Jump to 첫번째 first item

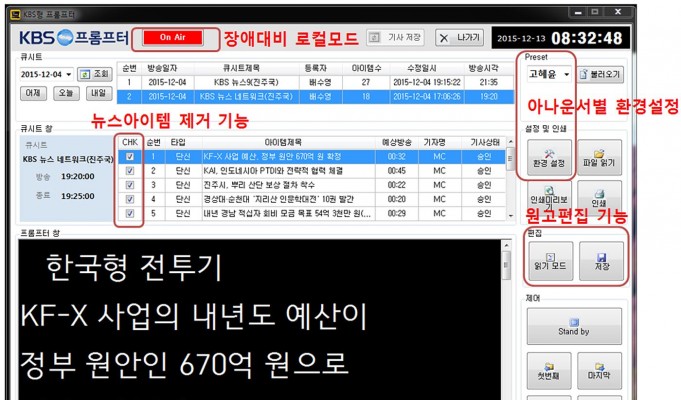coord(549,370)
